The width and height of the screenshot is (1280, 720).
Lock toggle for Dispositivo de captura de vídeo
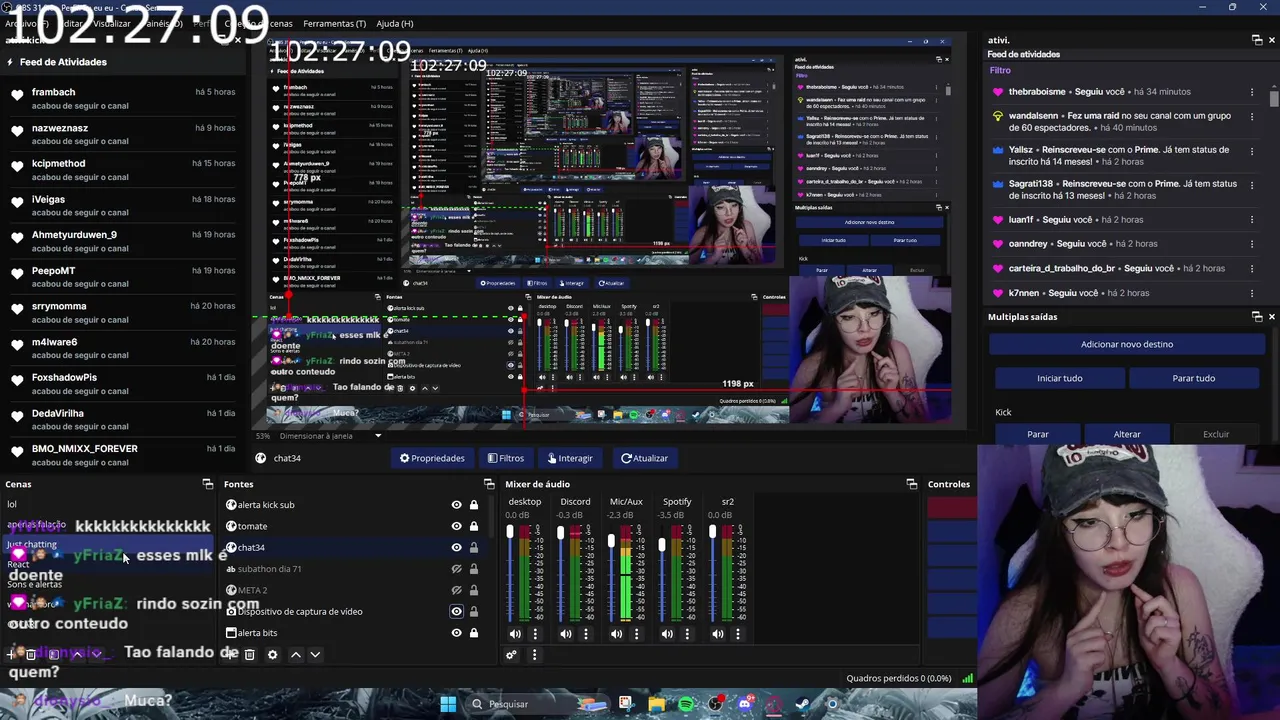click(x=474, y=612)
